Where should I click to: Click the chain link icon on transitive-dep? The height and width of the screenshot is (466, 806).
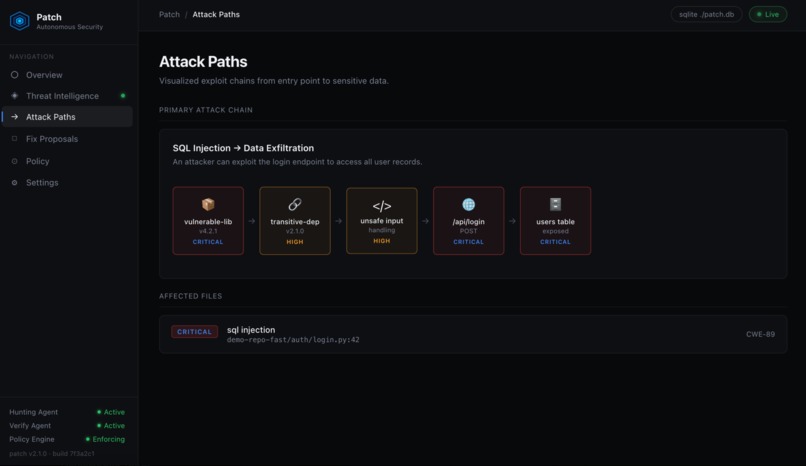click(x=295, y=204)
